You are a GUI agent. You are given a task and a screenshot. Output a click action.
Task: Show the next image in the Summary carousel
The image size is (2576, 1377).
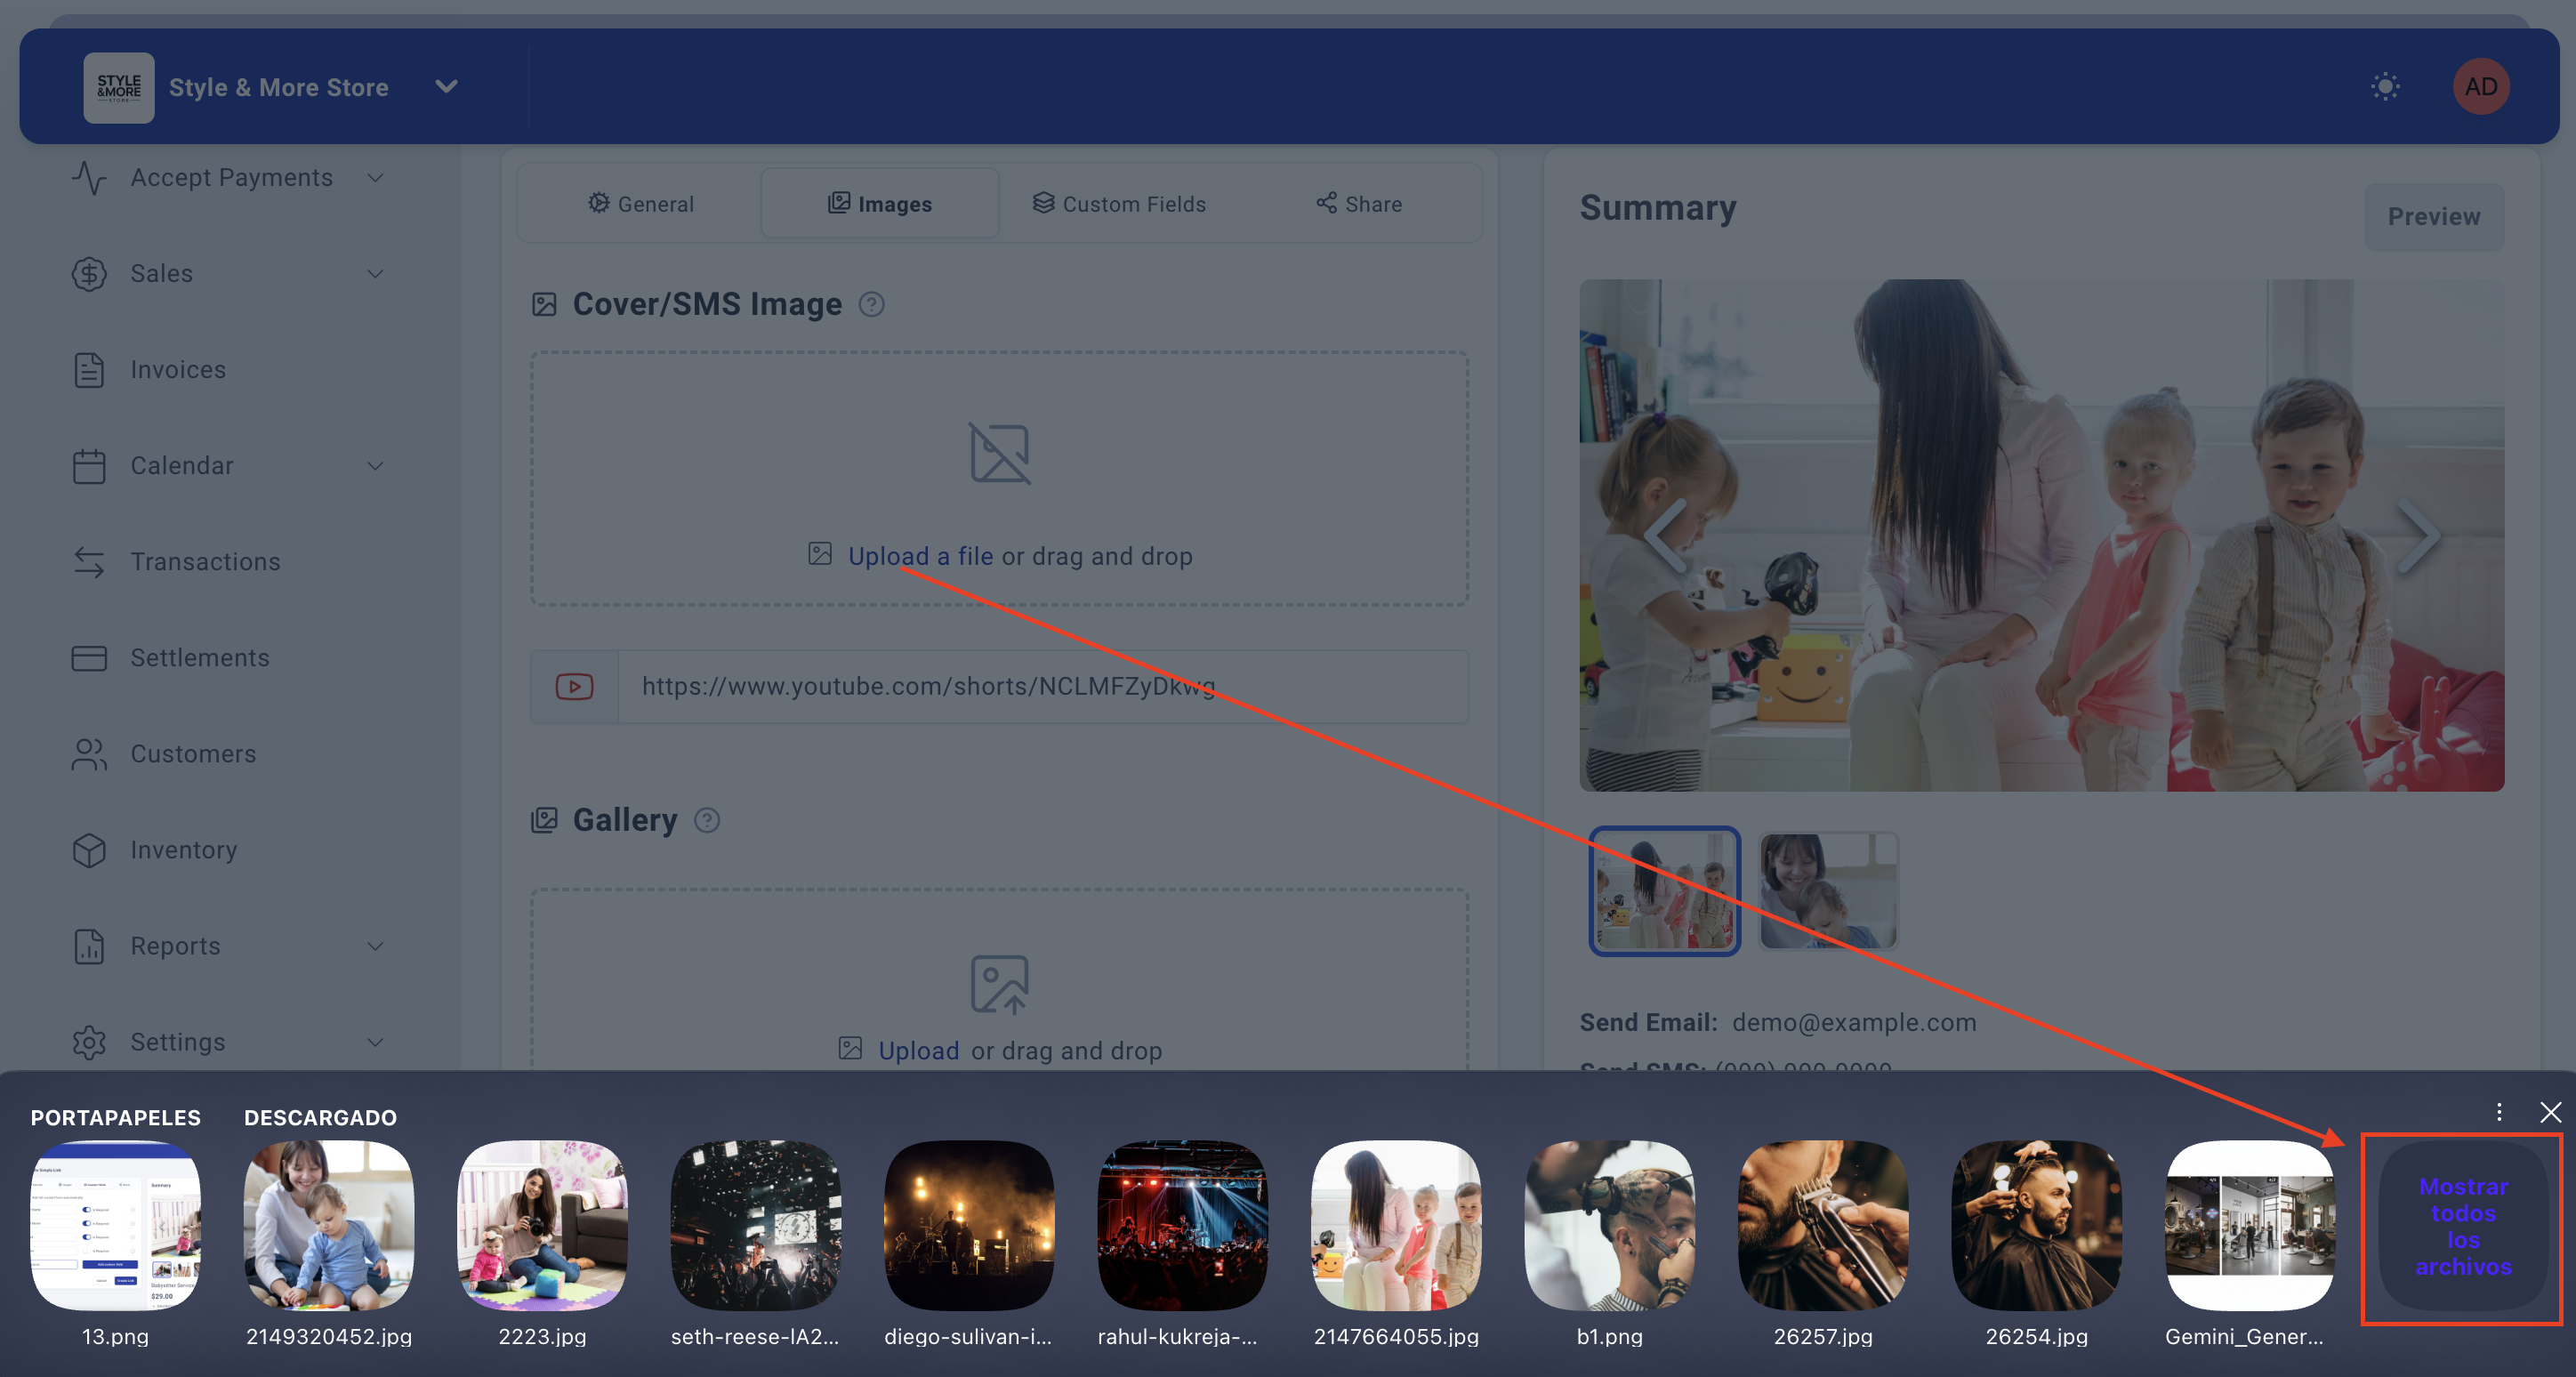pyautogui.click(x=2418, y=537)
